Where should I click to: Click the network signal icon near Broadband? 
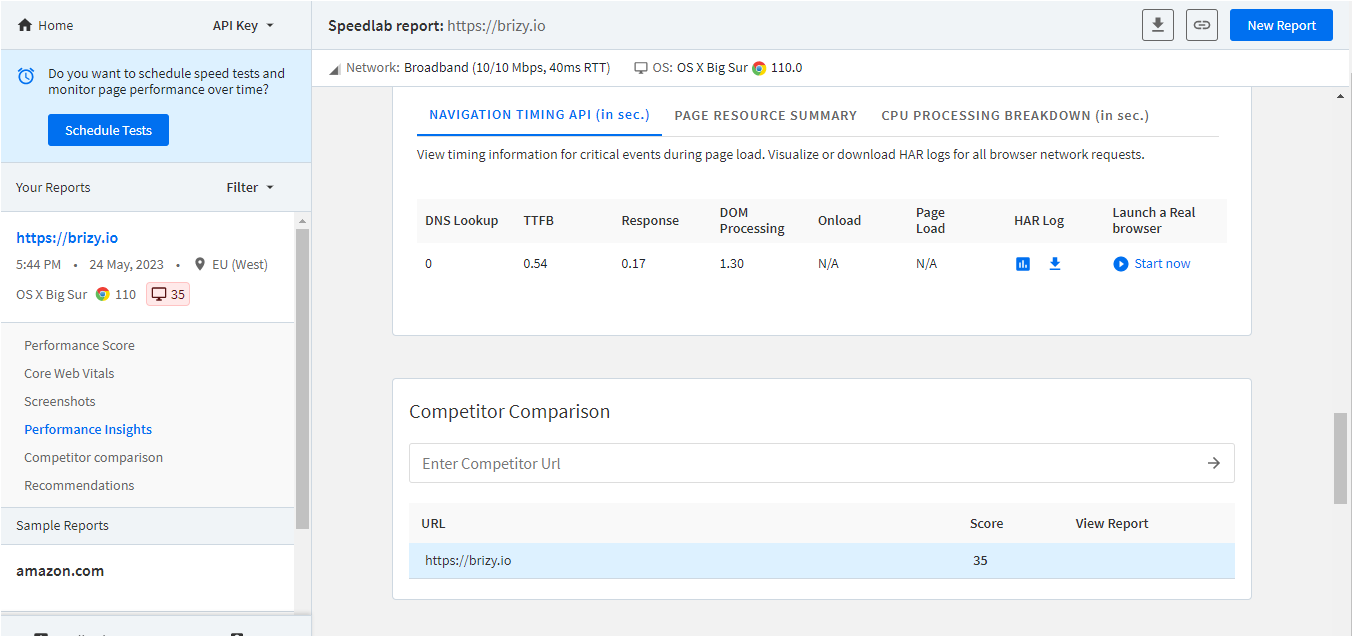click(x=334, y=68)
